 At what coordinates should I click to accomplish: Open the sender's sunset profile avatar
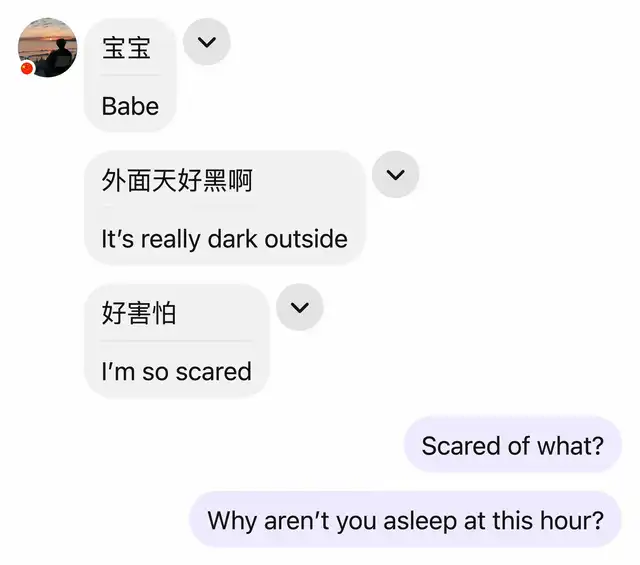coord(47,47)
